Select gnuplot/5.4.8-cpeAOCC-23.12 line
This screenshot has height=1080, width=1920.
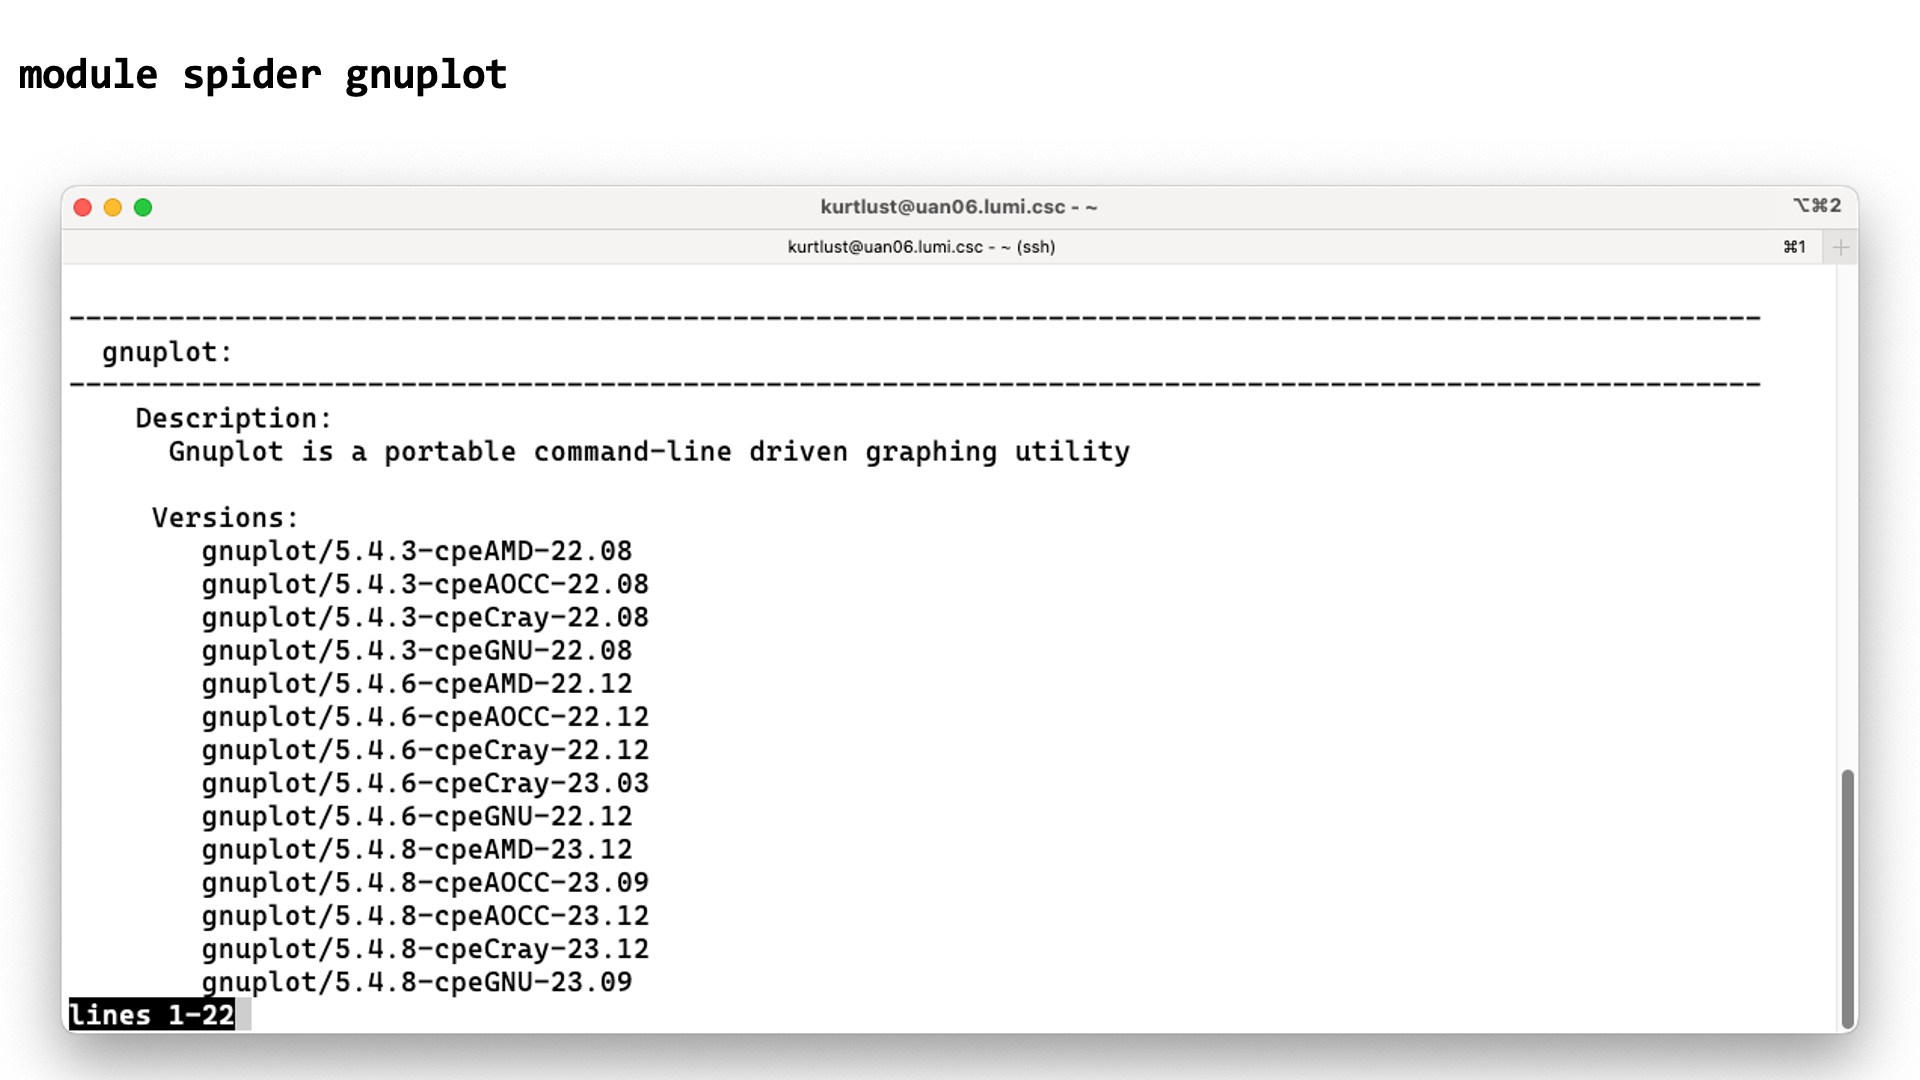point(425,915)
